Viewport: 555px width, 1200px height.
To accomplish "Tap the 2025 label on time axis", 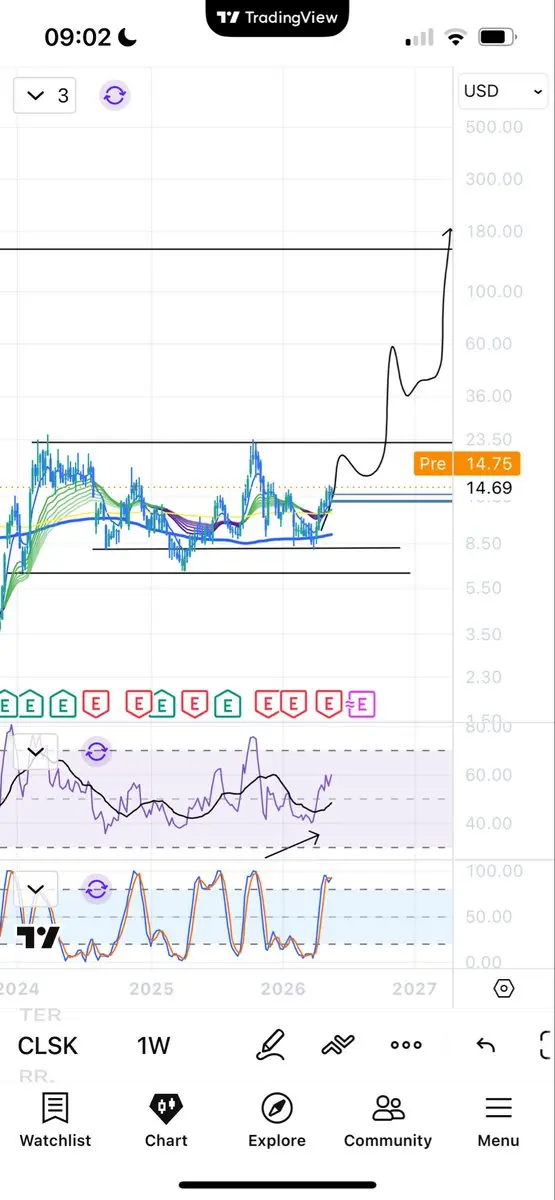I will click(151, 989).
